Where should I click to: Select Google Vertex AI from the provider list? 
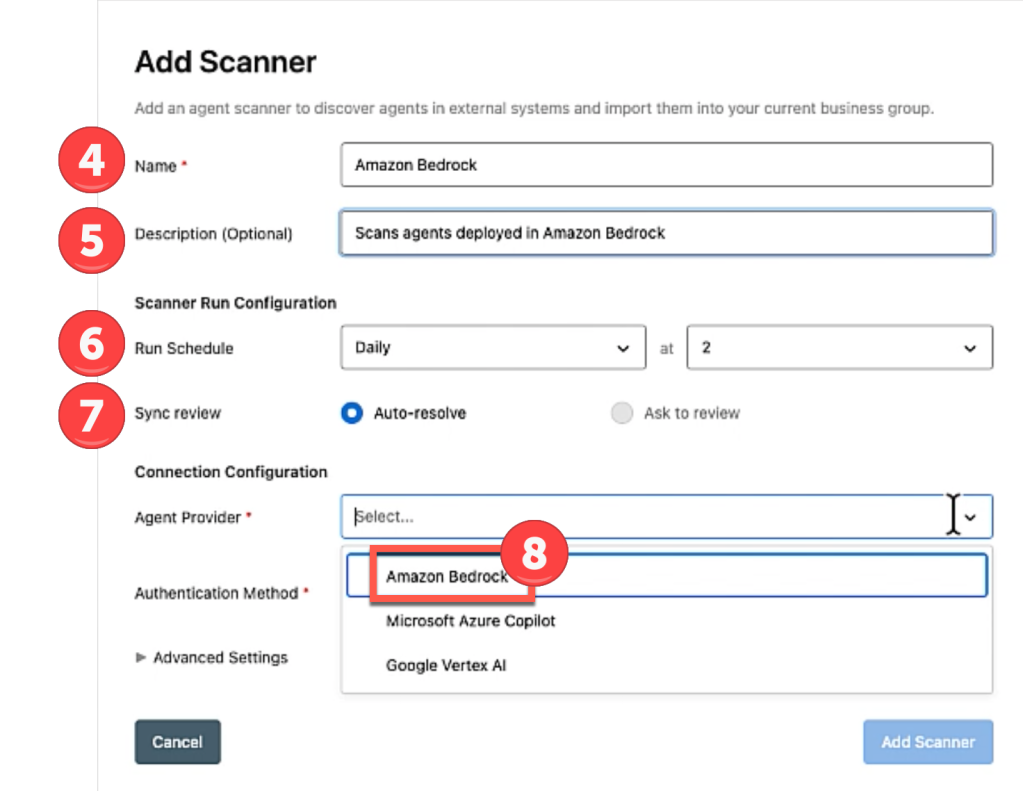click(x=446, y=665)
